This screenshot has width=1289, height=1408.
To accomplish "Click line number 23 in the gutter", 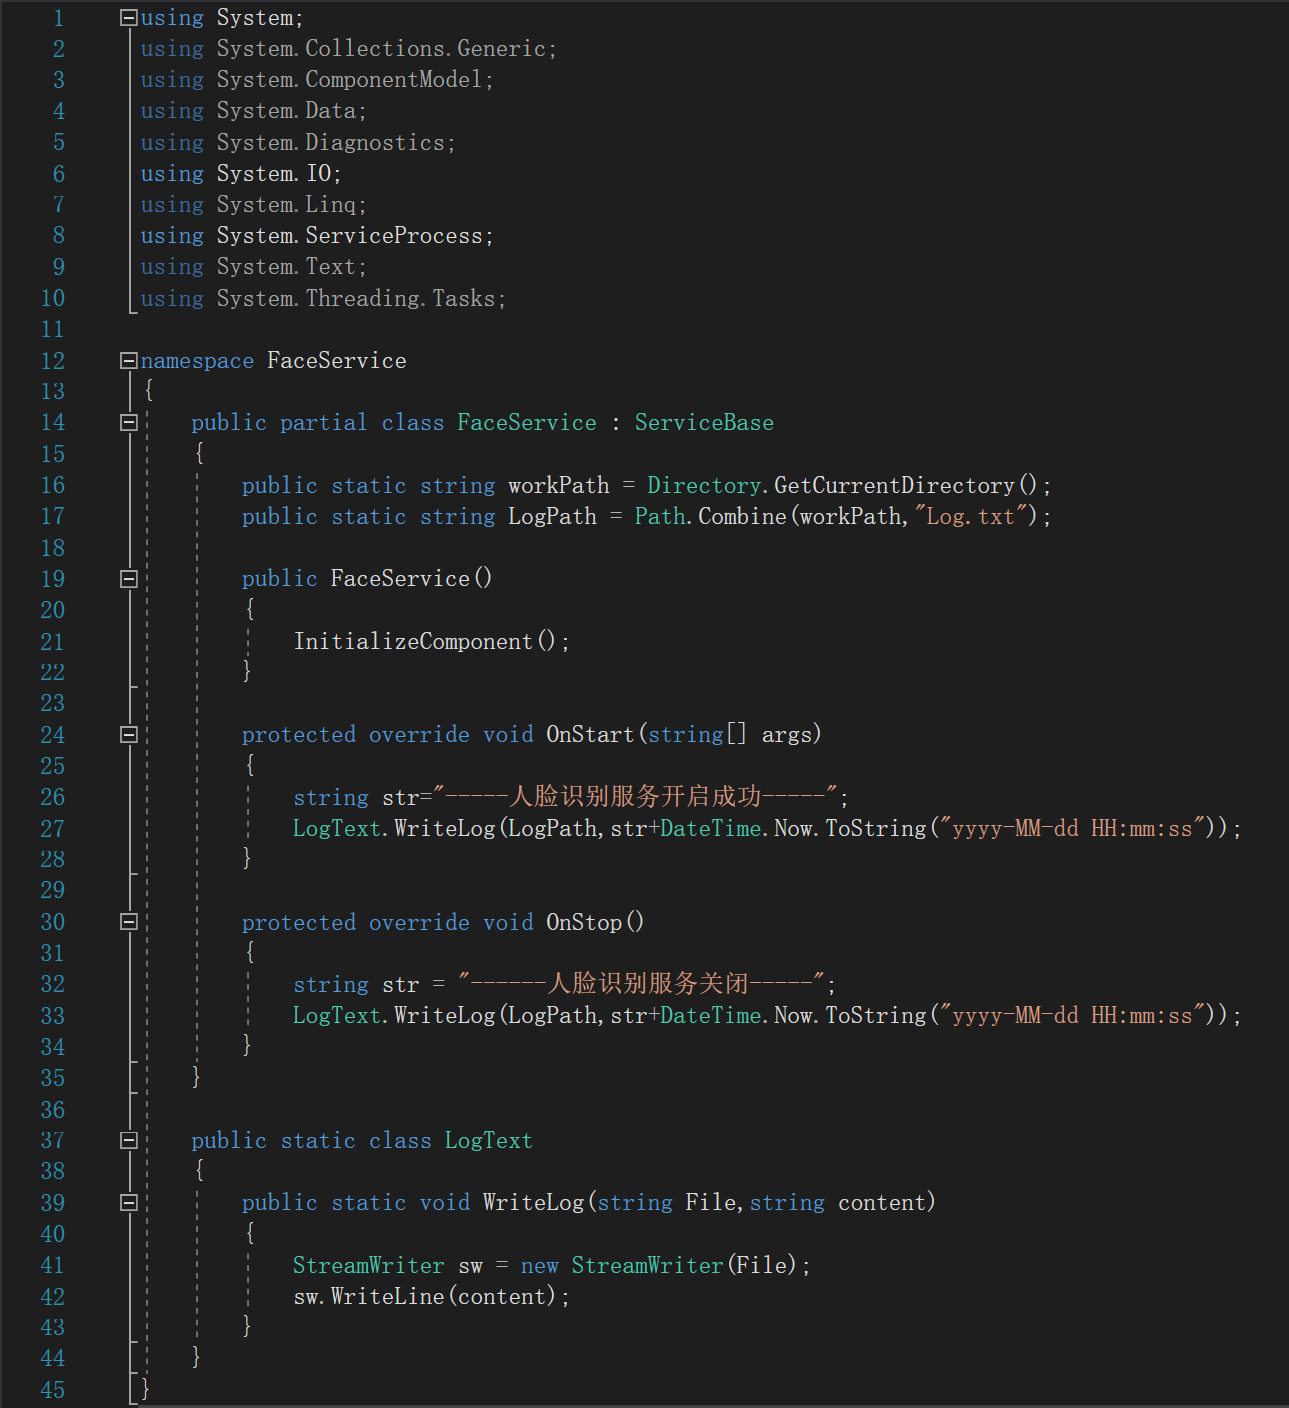I will pos(52,703).
